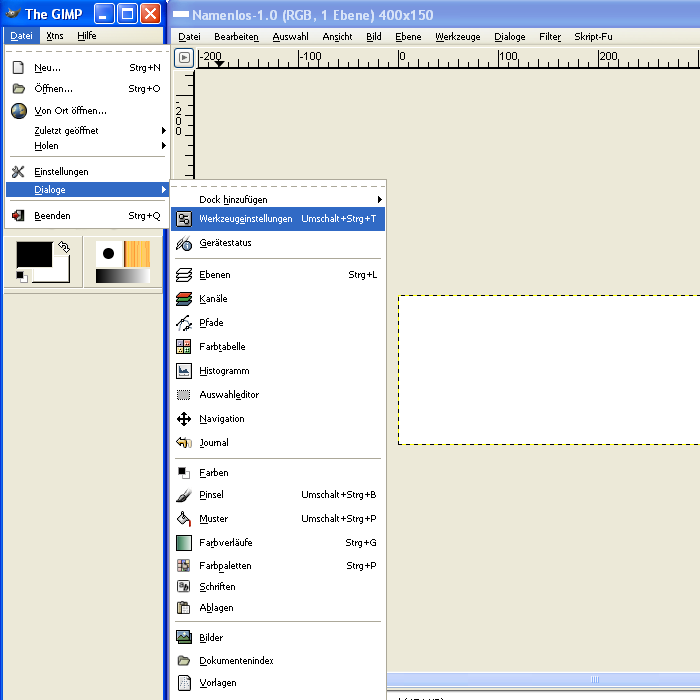Open the Werkzeuge menu
This screenshot has height=700, width=700.
458,37
